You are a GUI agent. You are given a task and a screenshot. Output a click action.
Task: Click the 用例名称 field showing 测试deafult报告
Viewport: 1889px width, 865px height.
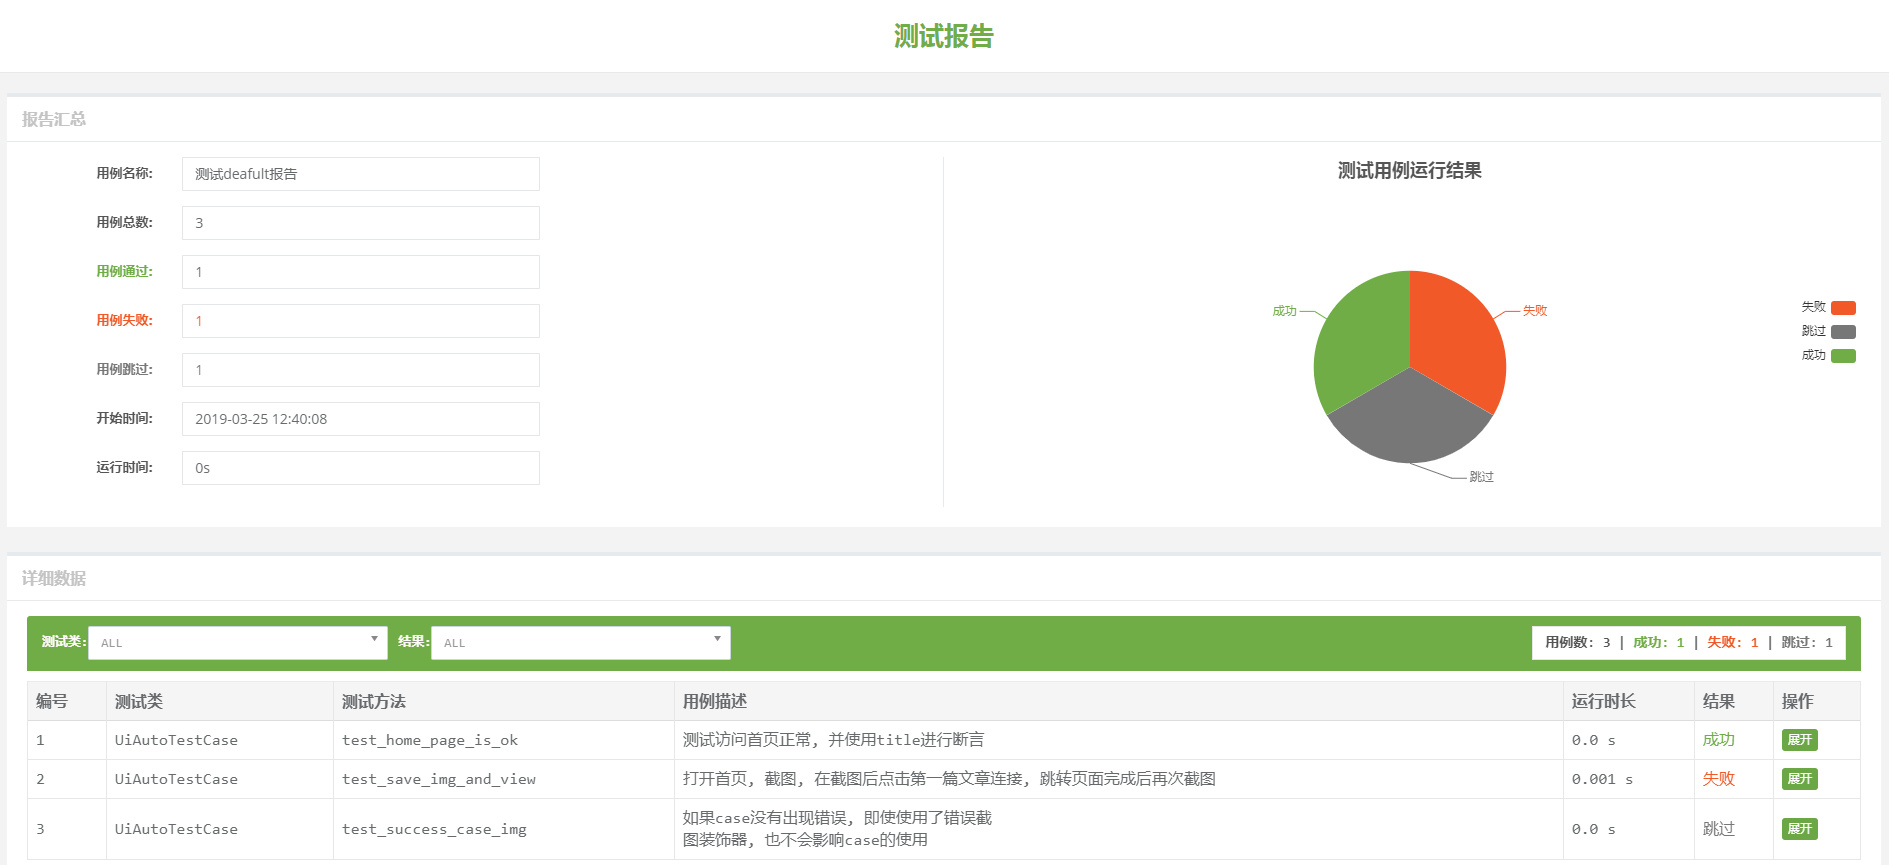361,174
